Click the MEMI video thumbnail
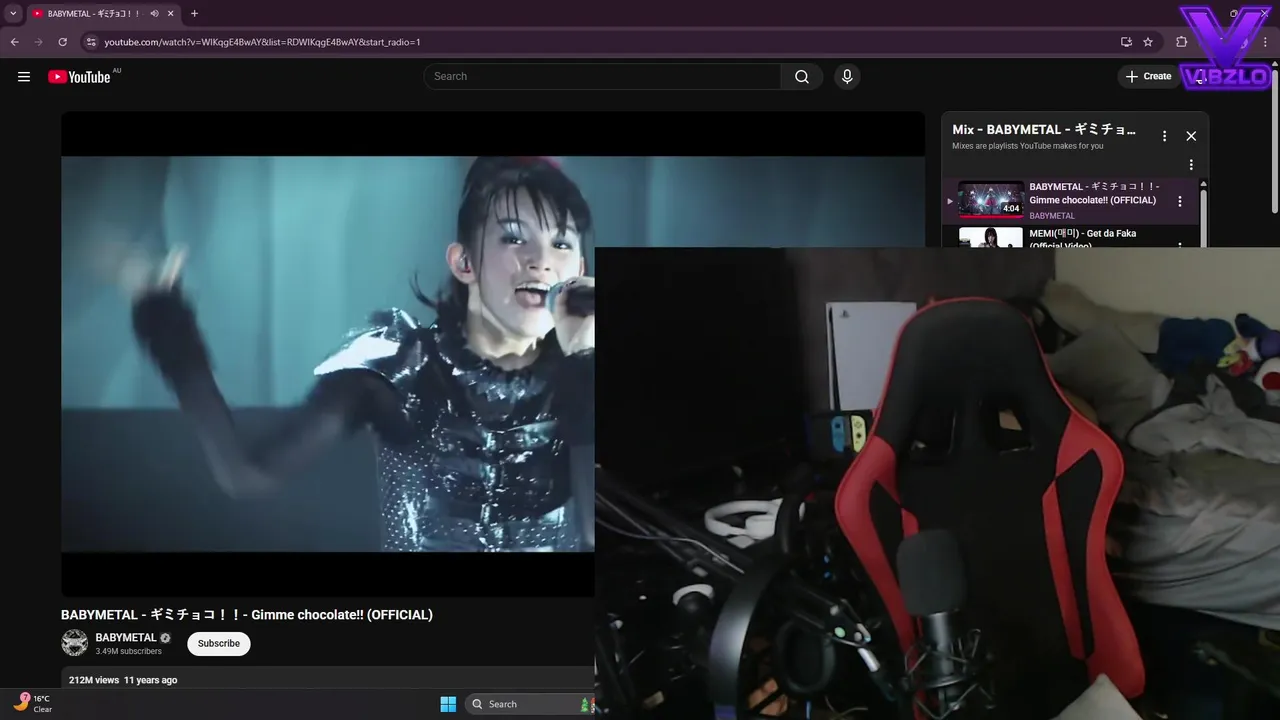 (991, 238)
